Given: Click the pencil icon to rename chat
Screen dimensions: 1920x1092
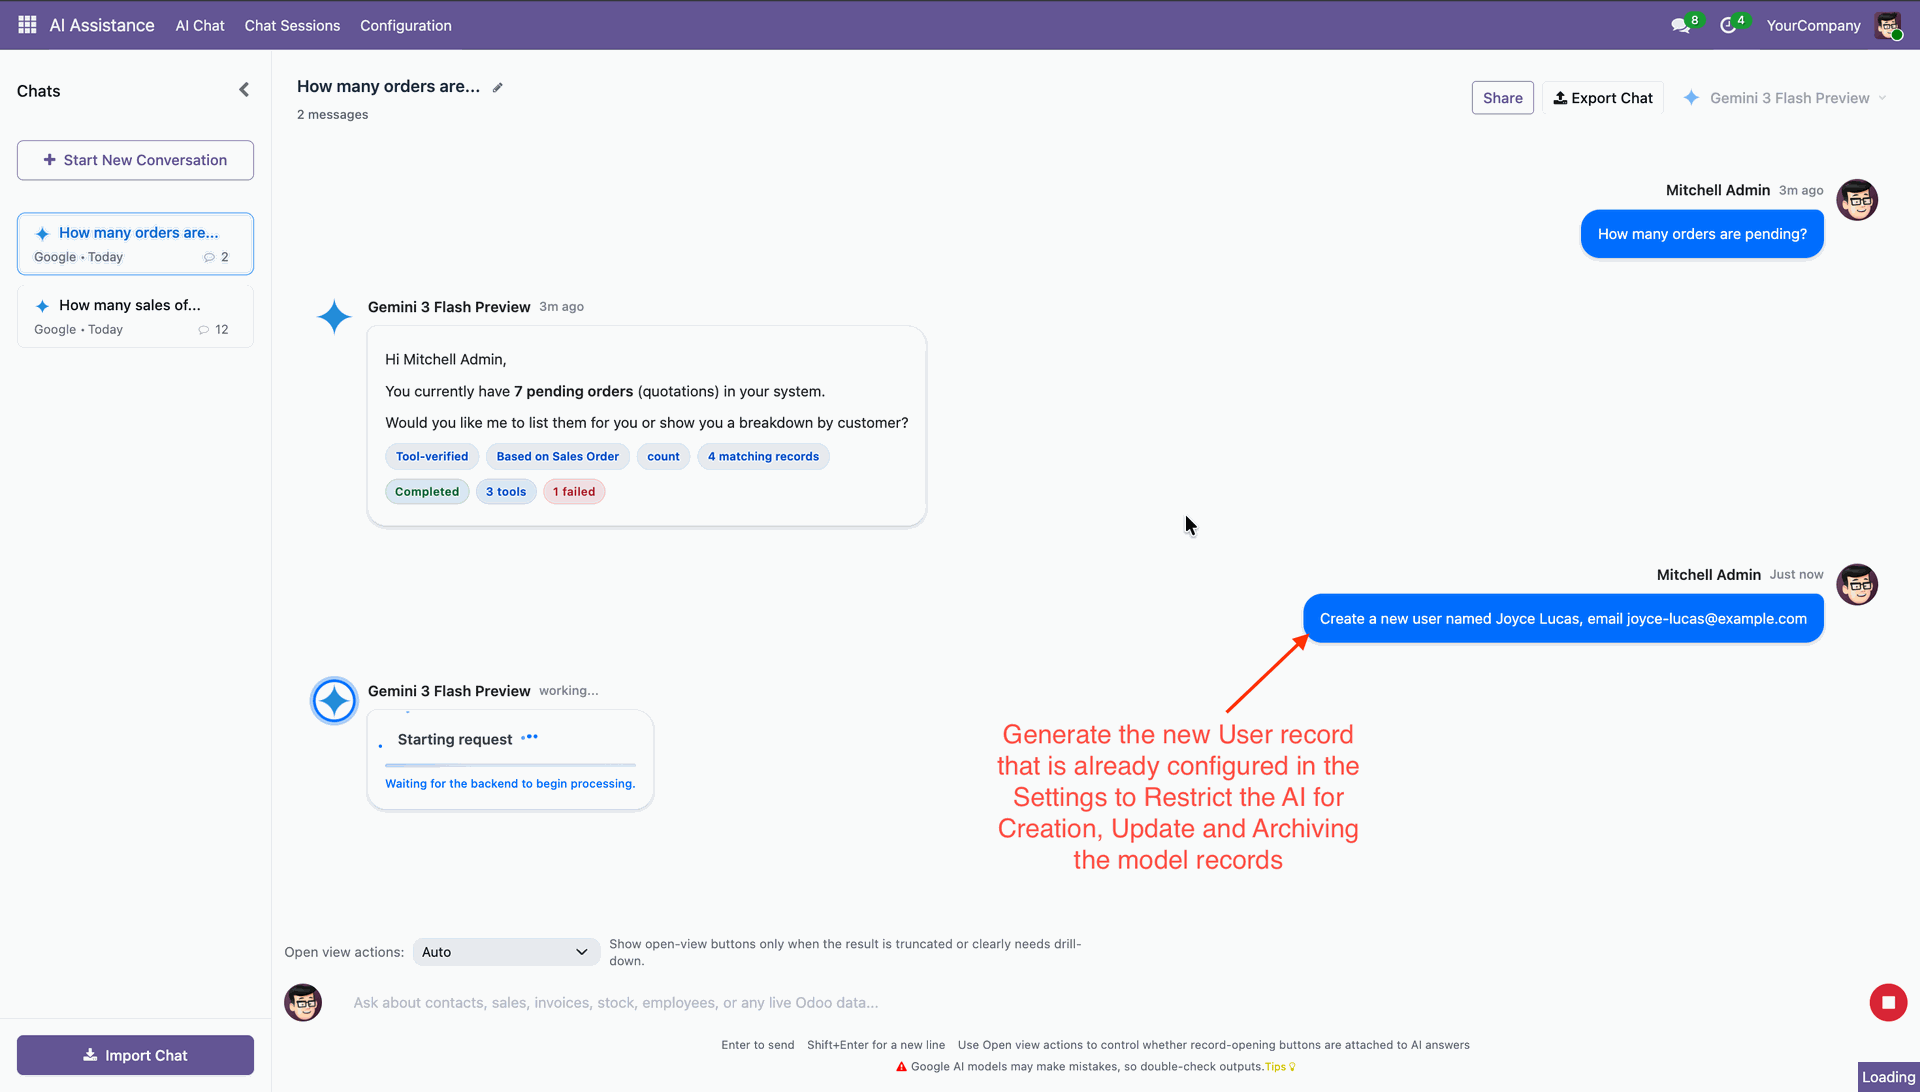Looking at the screenshot, I should pos(497,88).
